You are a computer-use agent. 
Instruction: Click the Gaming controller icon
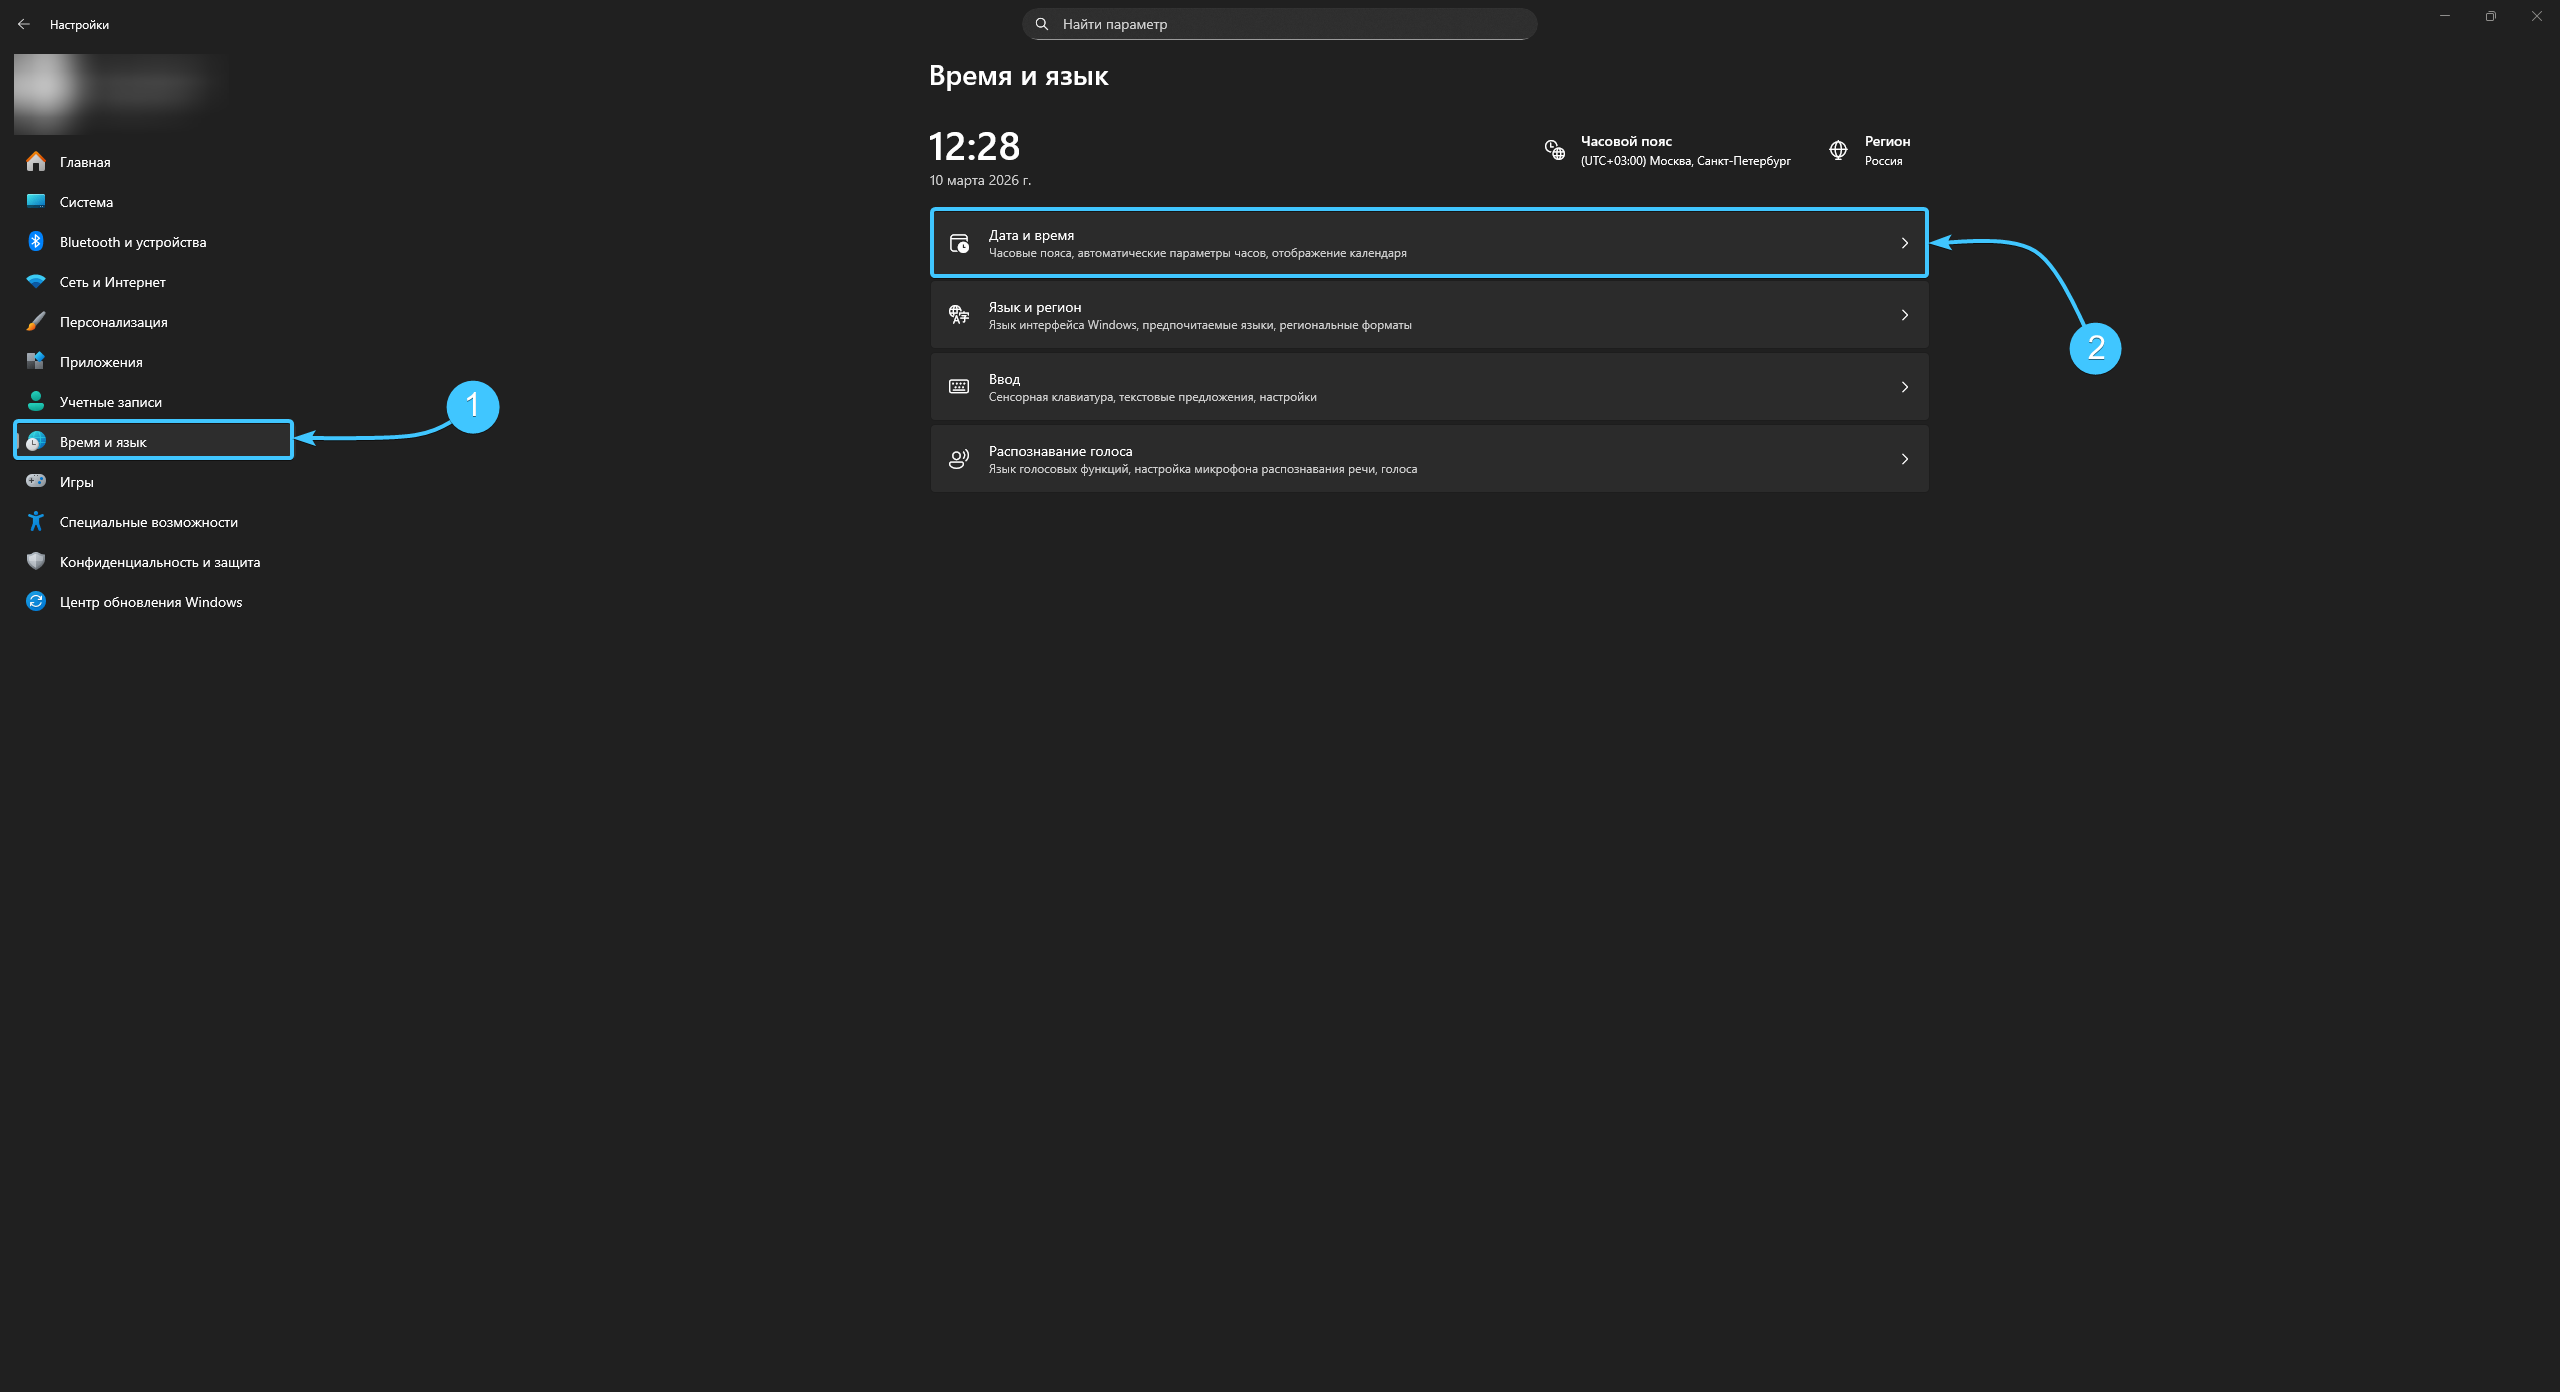tap(36, 481)
